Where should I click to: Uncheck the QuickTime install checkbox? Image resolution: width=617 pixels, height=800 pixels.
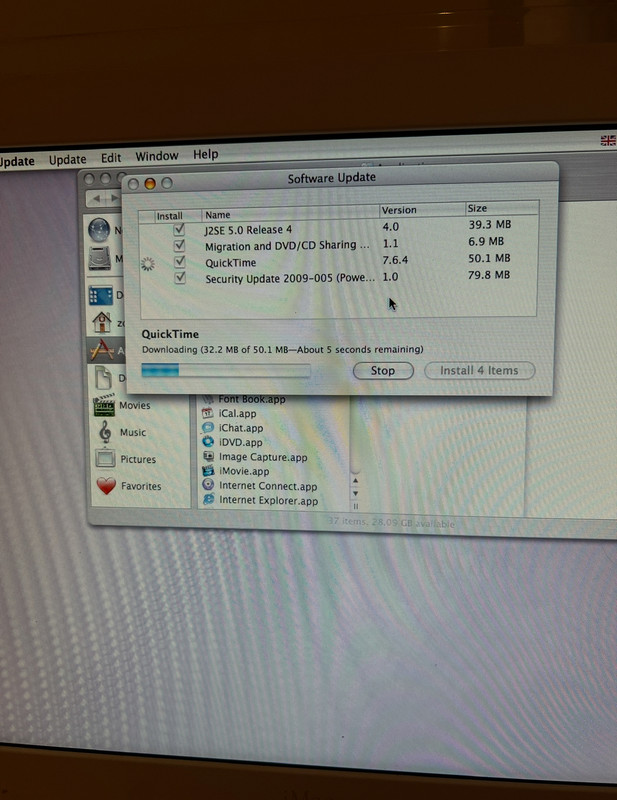[x=179, y=262]
